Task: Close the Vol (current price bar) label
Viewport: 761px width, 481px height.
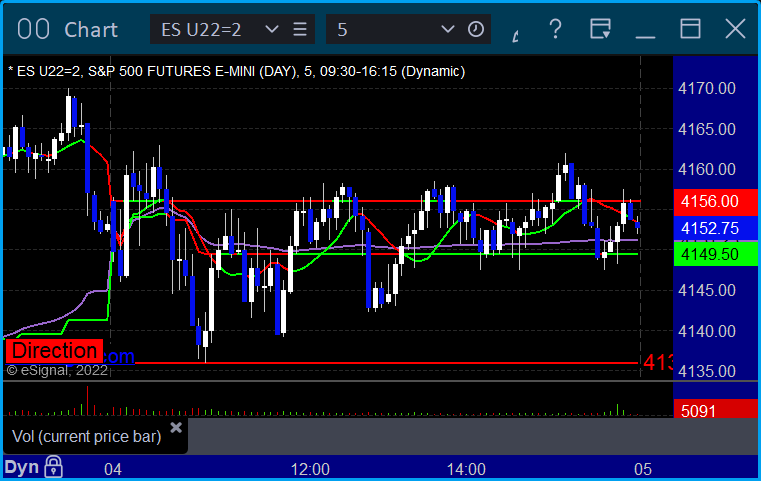Action: click(x=176, y=428)
